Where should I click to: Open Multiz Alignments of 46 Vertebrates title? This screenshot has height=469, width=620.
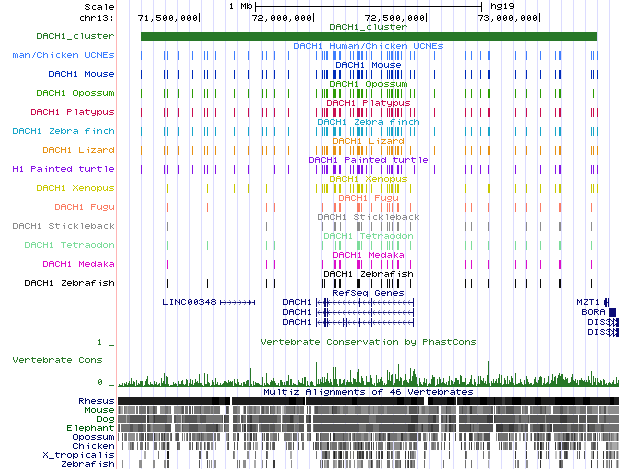click(x=367, y=392)
